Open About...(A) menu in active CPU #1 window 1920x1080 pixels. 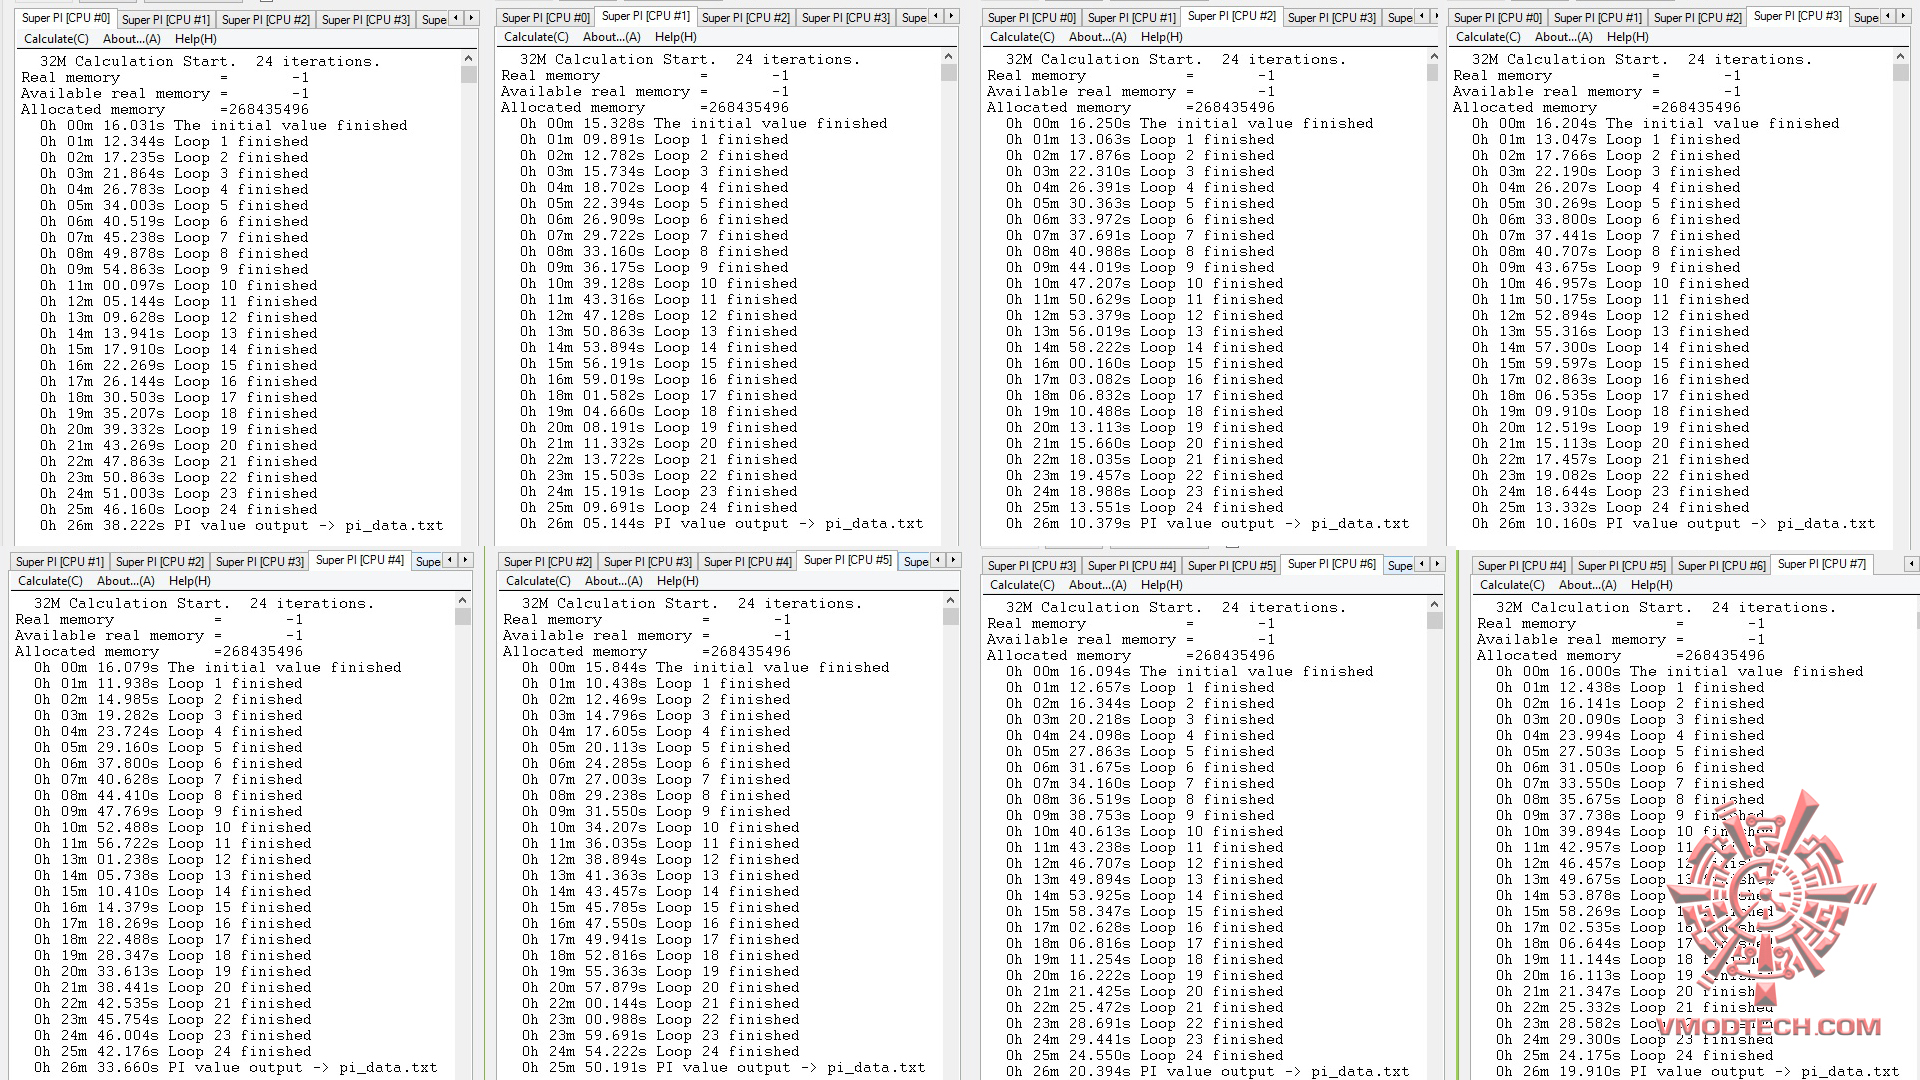click(x=611, y=37)
